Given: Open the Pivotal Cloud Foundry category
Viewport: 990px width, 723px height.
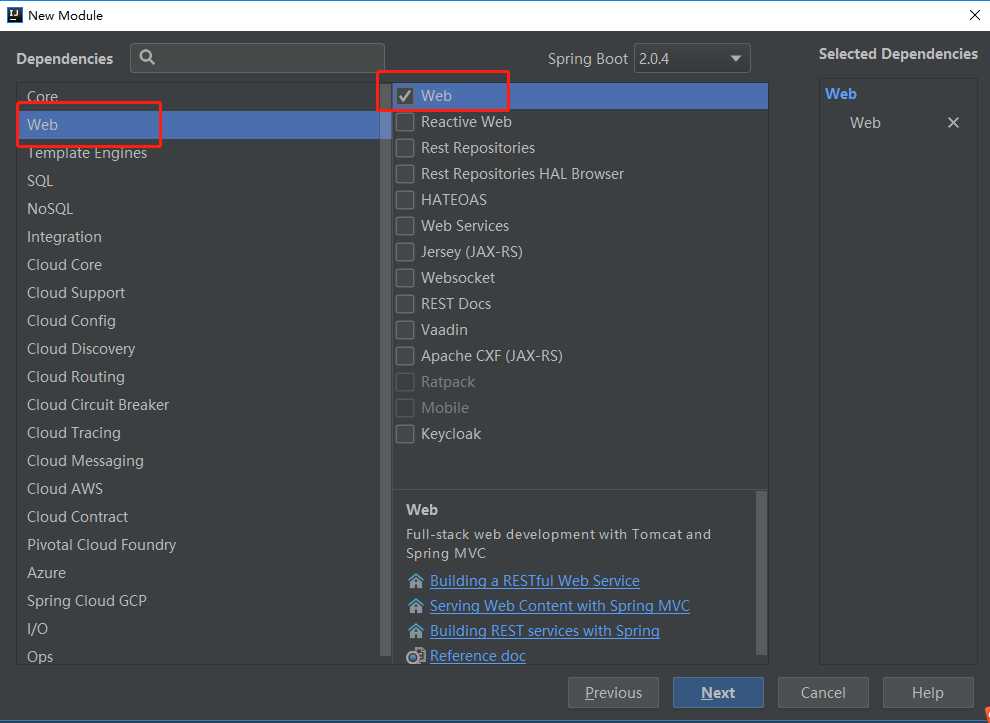Looking at the screenshot, I should click(x=198, y=545).
